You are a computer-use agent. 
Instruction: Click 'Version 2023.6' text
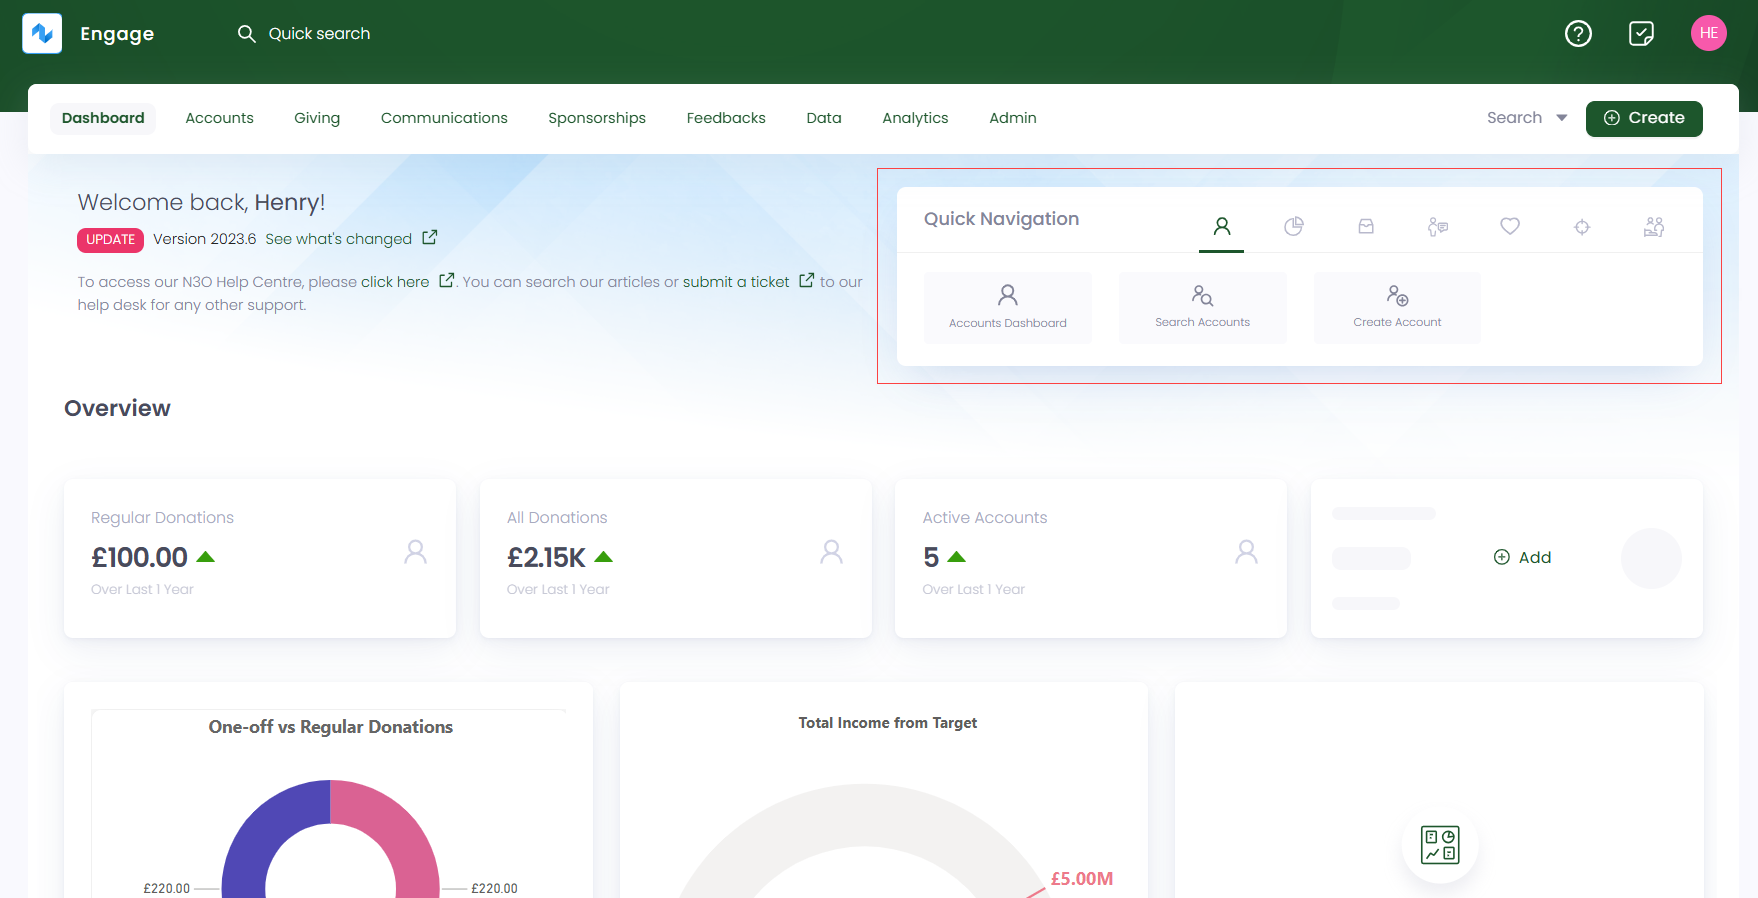tap(205, 239)
